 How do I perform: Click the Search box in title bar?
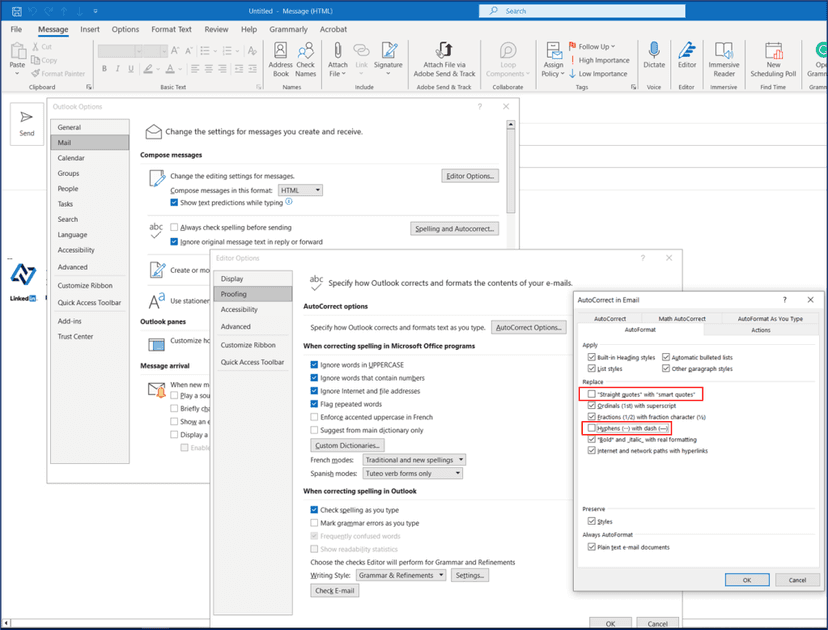[x=580, y=11]
